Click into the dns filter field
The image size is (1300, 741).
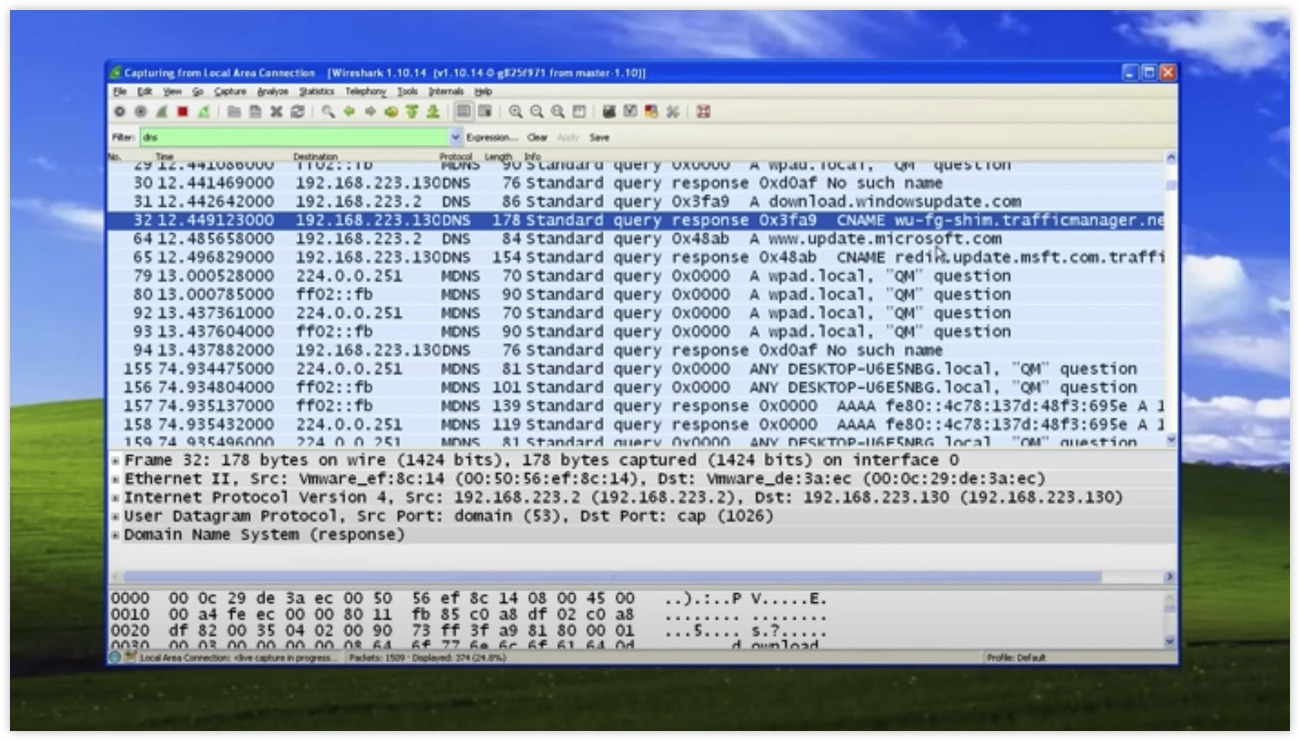294,137
